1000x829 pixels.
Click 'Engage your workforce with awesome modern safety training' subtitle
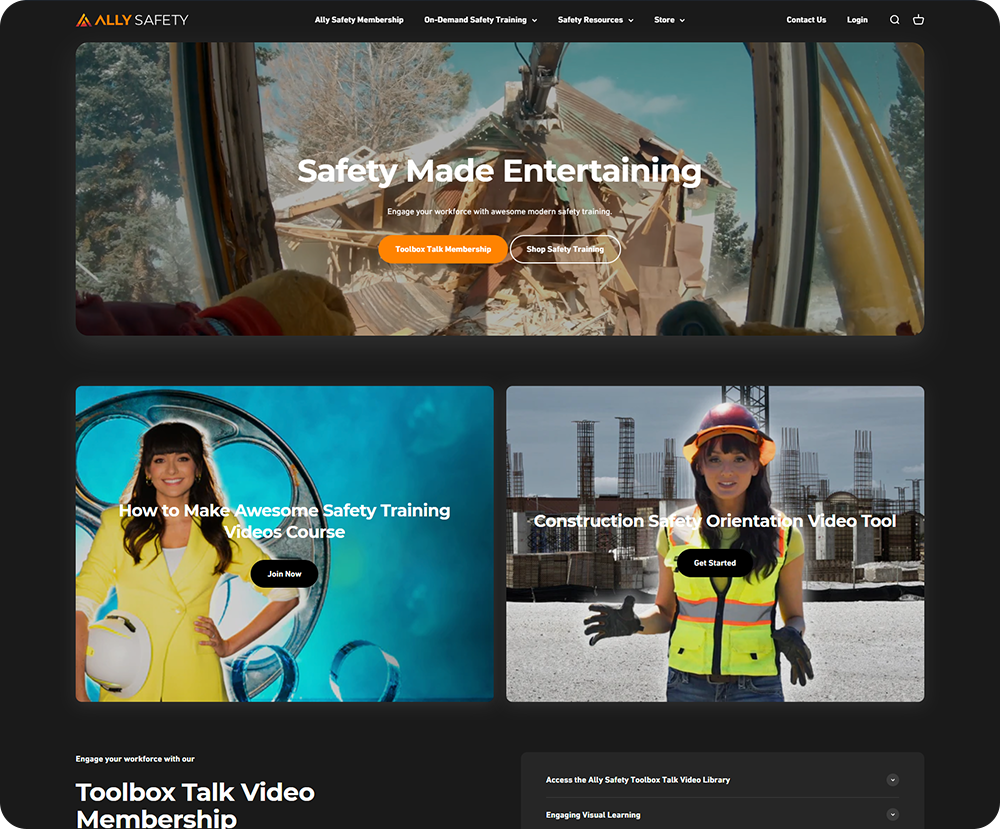click(499, 212)
